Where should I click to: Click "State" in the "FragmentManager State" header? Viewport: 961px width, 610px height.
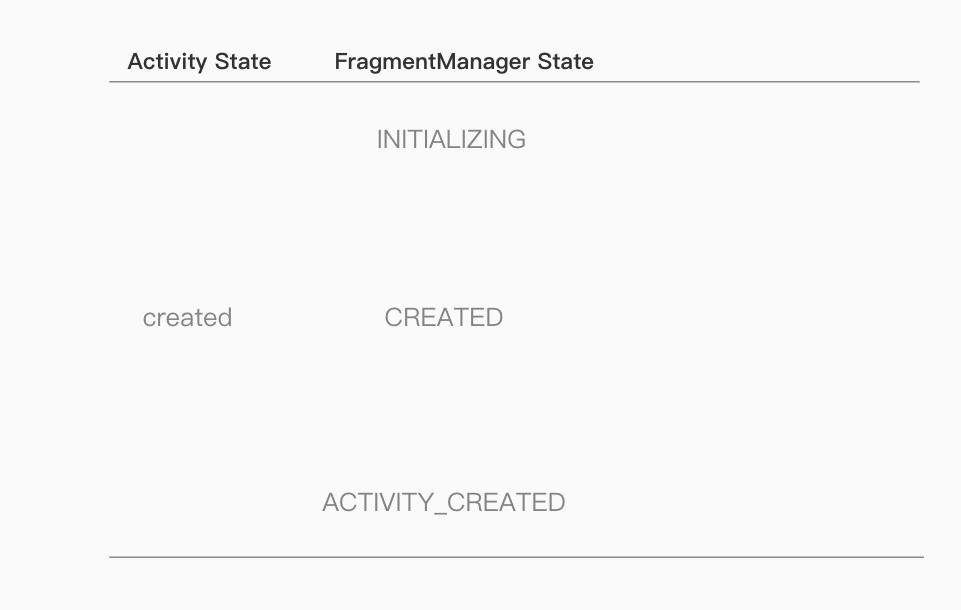pyautogui.click(x=566, y=62)
